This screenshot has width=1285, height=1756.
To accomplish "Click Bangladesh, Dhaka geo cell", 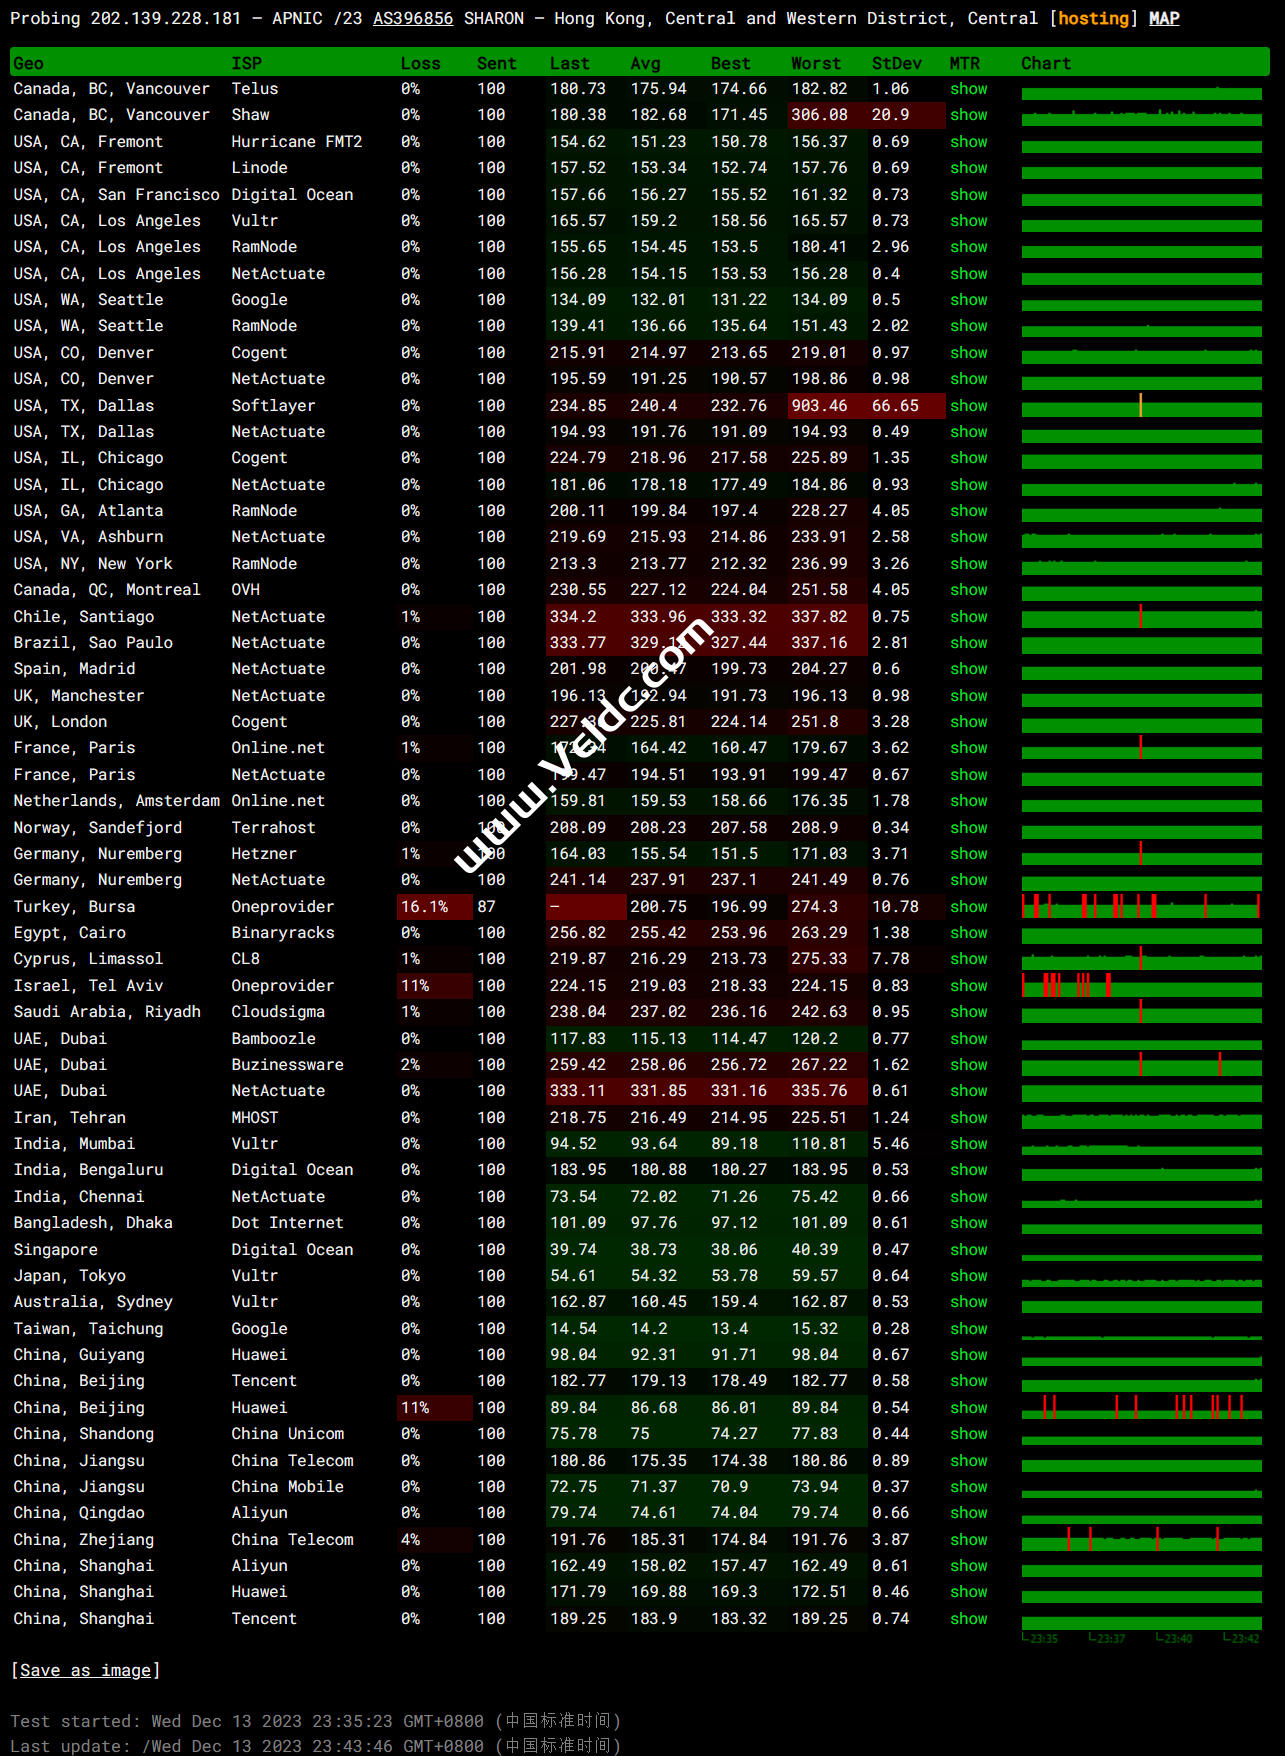I will 93,1223.
